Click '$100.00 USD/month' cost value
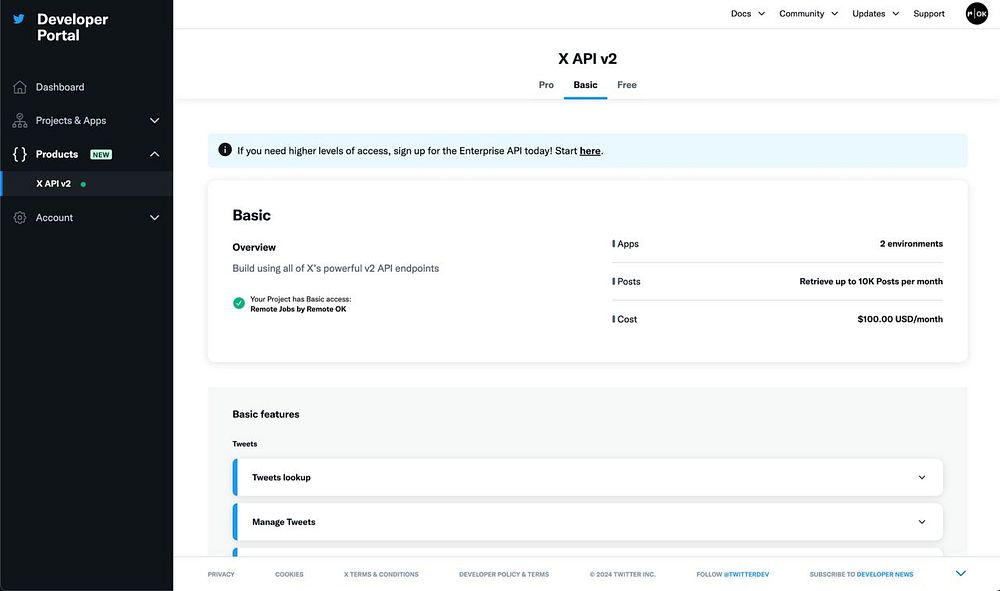 [900, 319]
